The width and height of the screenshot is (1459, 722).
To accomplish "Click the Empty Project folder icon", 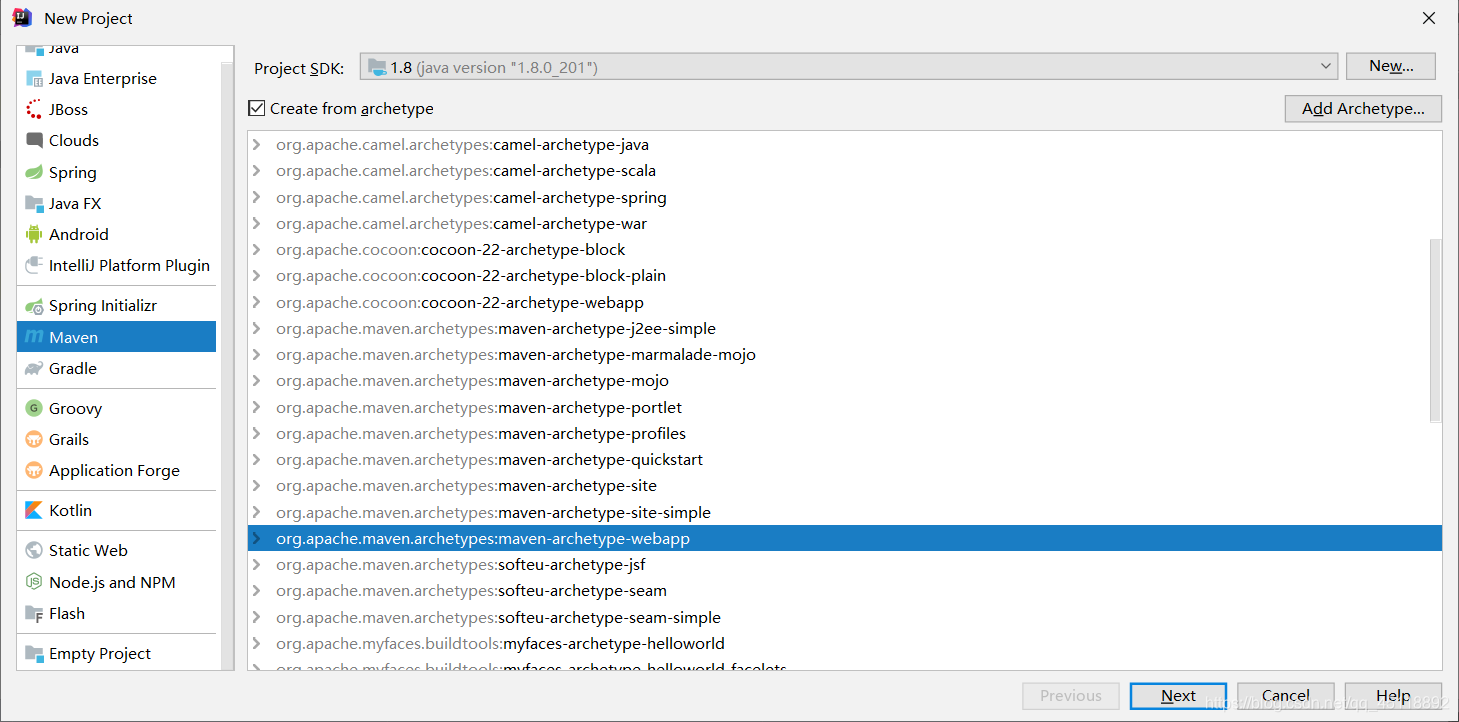I will point(34,654).
